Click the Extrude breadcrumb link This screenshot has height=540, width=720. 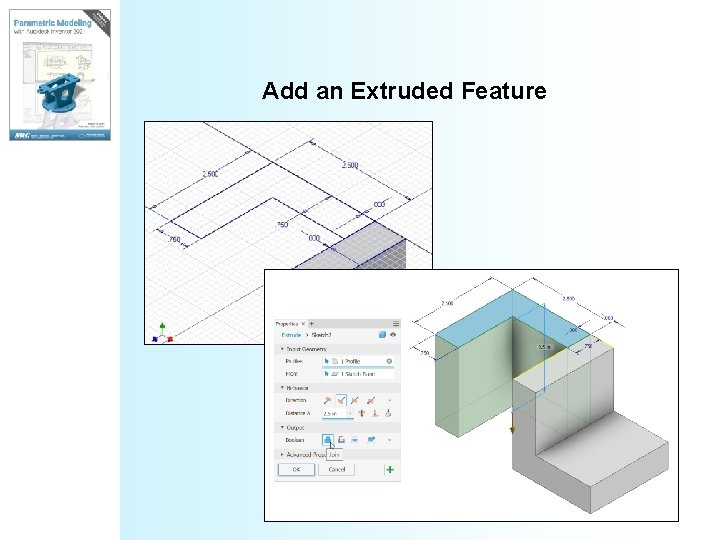tap(291, 335)
